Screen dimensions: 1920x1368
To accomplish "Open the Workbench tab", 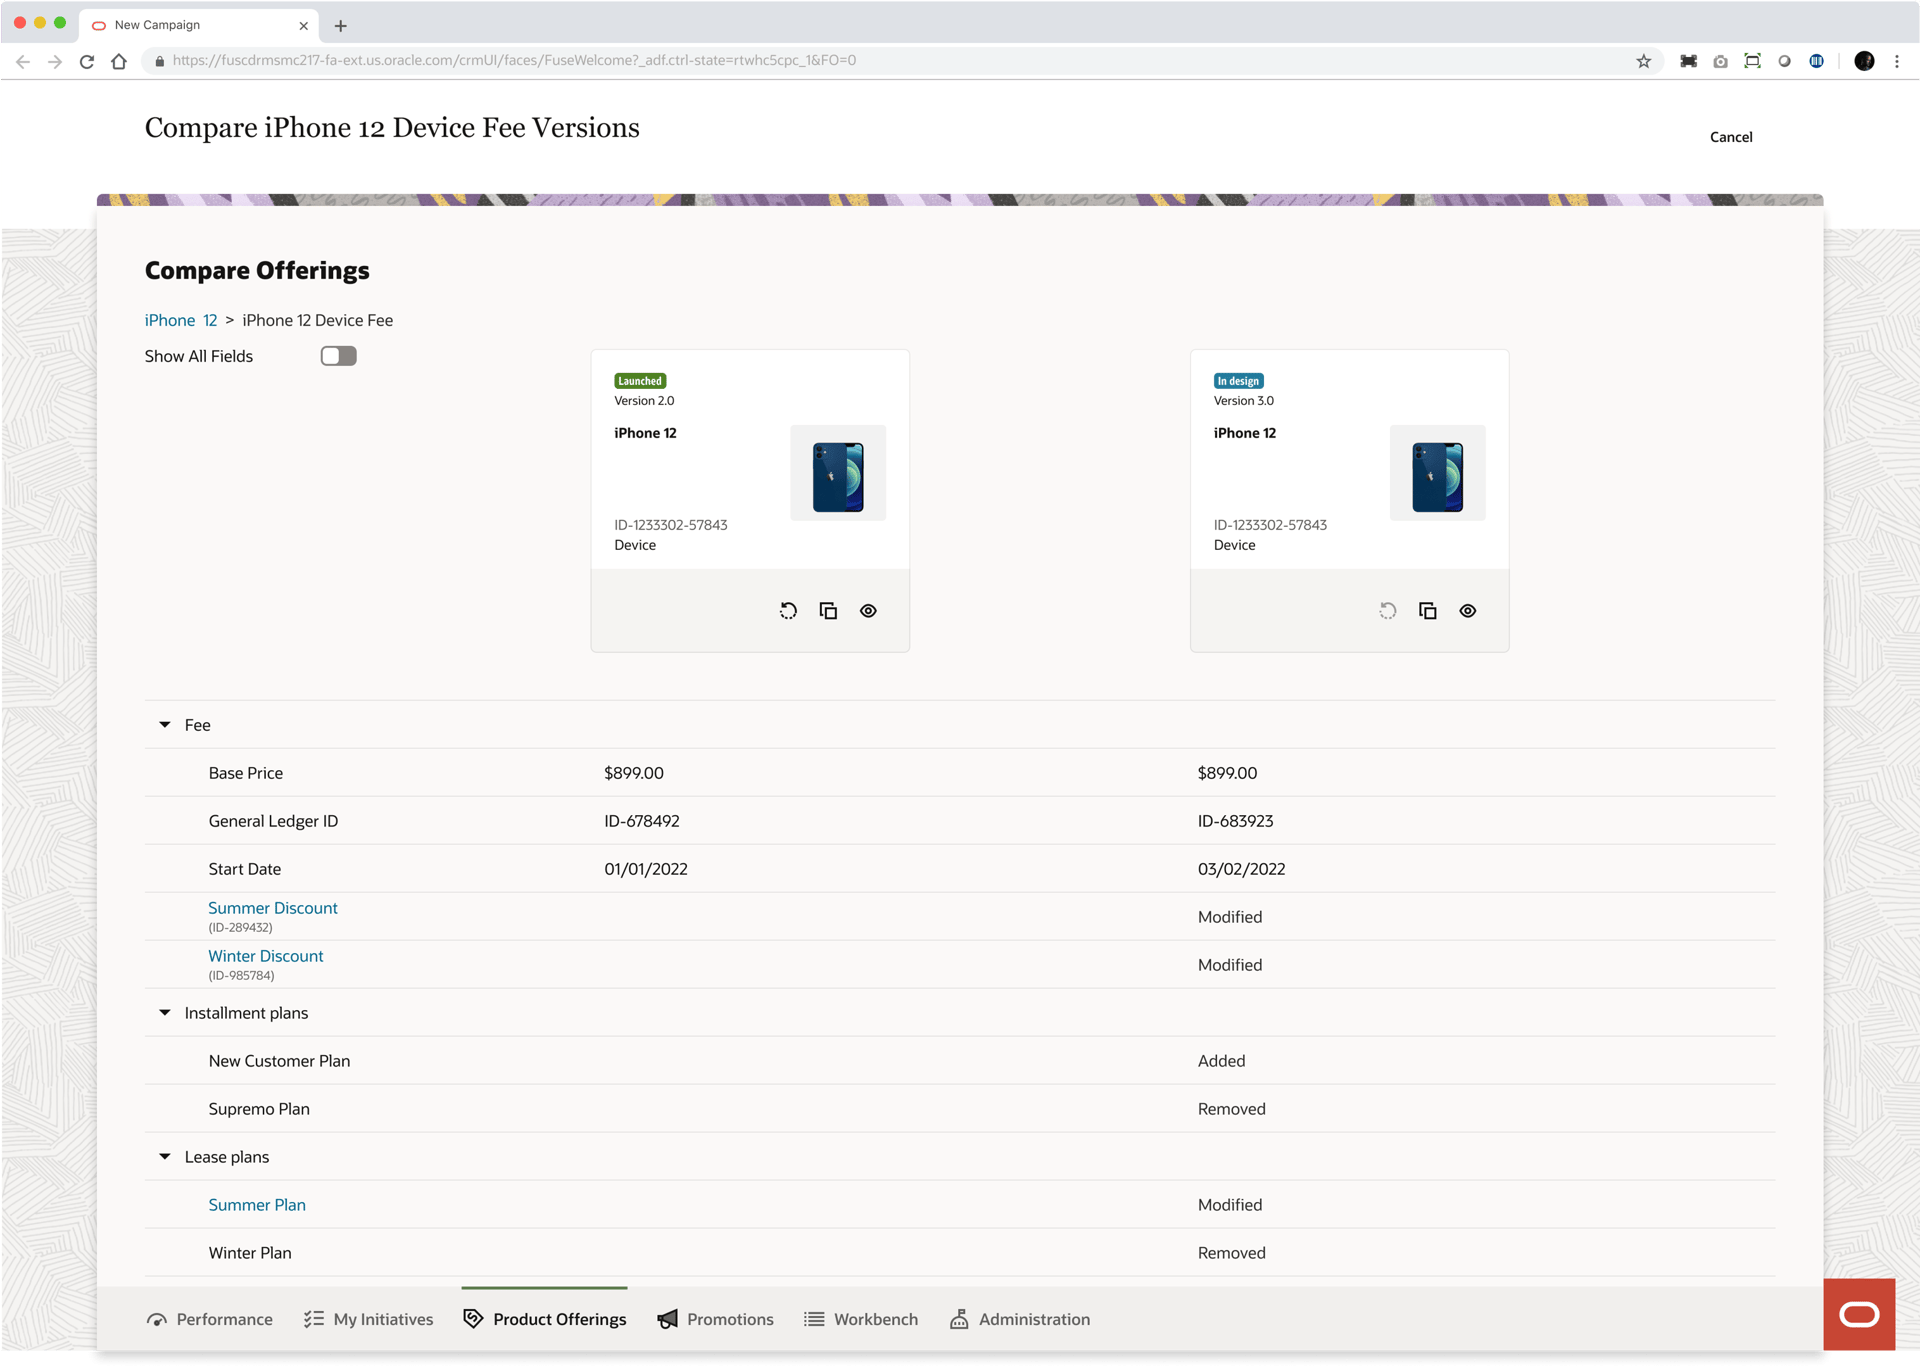I will click(861, 1319).
